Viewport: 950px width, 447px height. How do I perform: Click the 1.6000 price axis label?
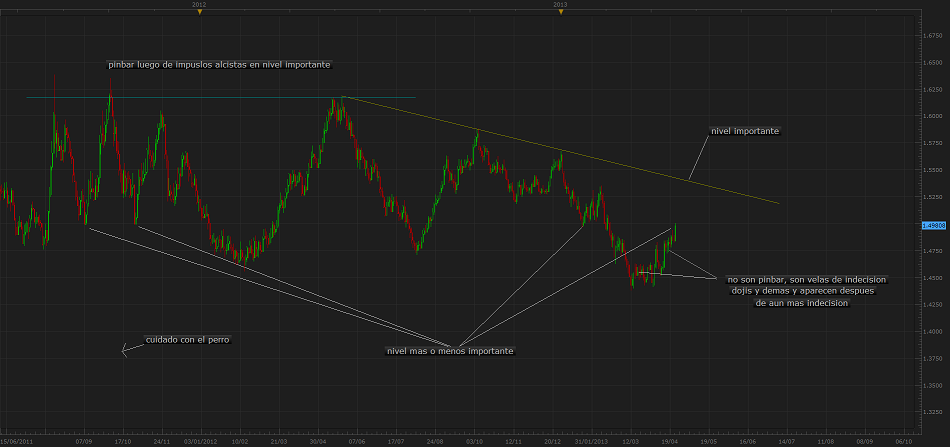point(932,115)
